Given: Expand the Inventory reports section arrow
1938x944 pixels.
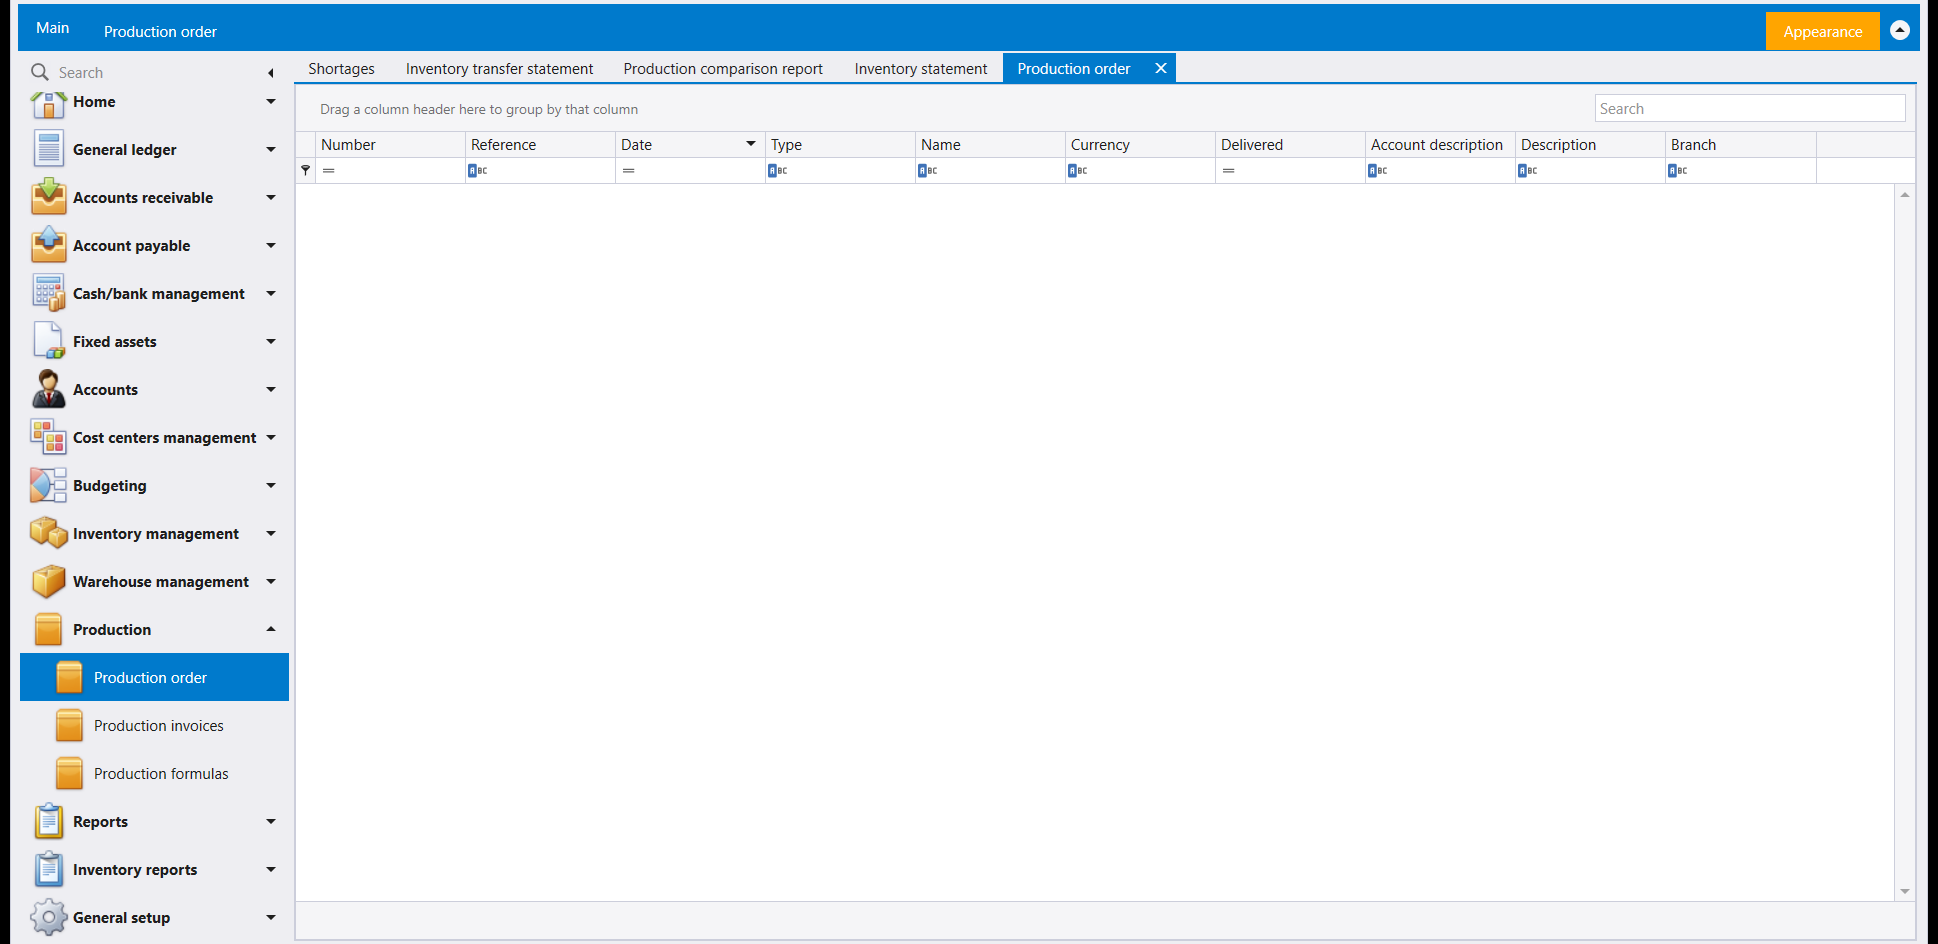Looking at the screenshot, I should (x=271, y=869).
